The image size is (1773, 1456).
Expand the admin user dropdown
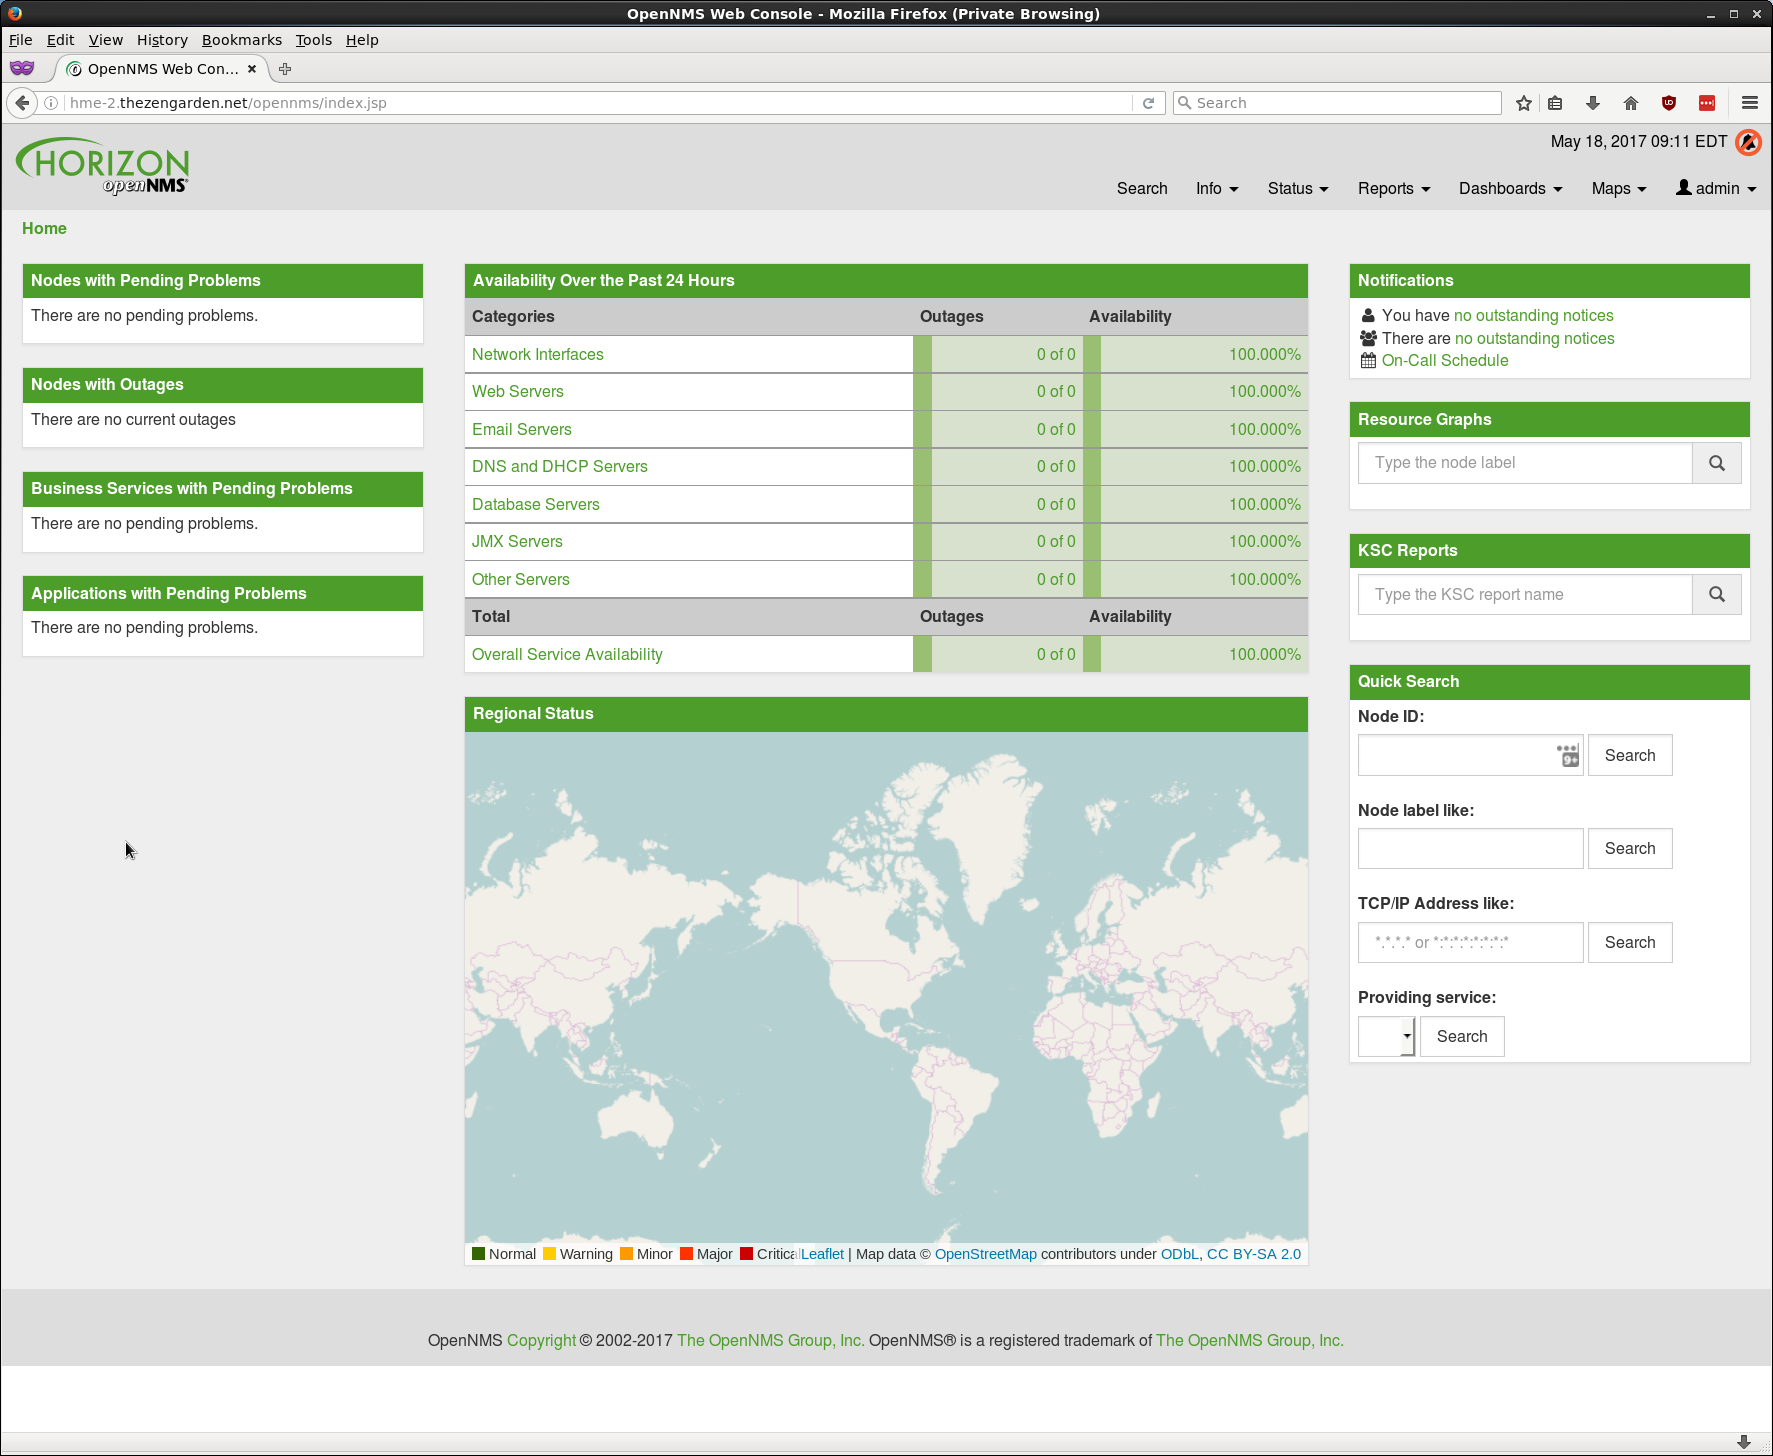1716,188
